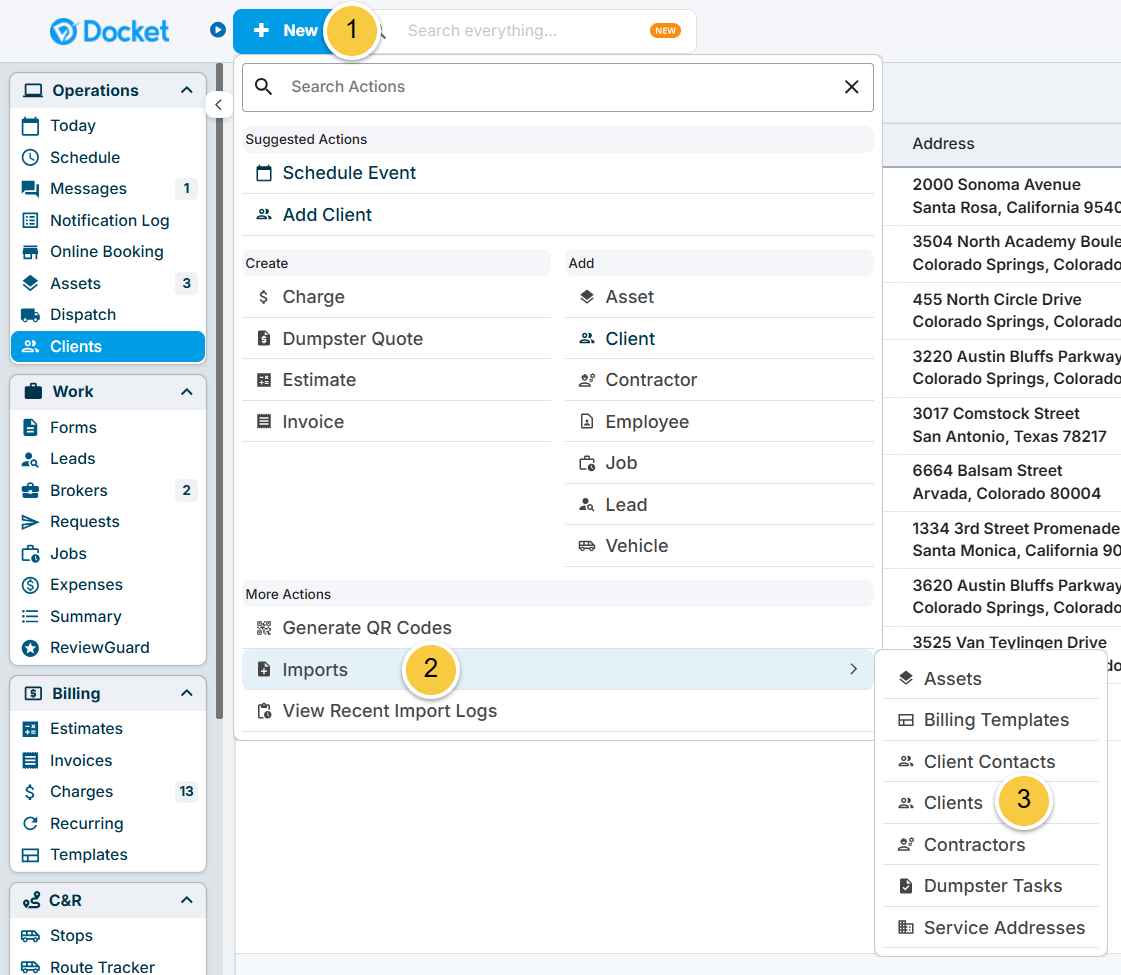Expand the Imports submenu arrow
The width and height of the screenshot is (1121, 975).
(853, 669)
